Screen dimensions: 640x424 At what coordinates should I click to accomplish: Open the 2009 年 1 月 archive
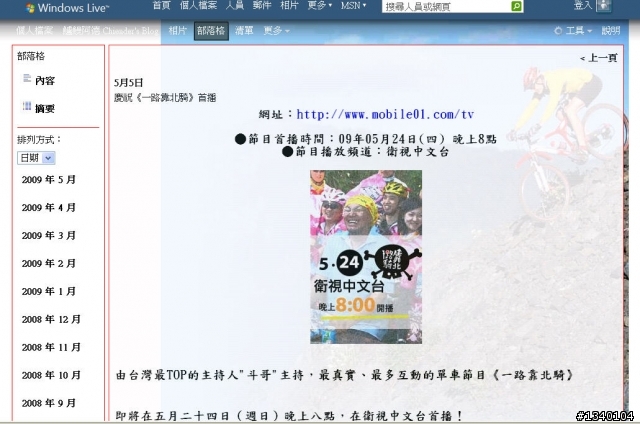49,291
